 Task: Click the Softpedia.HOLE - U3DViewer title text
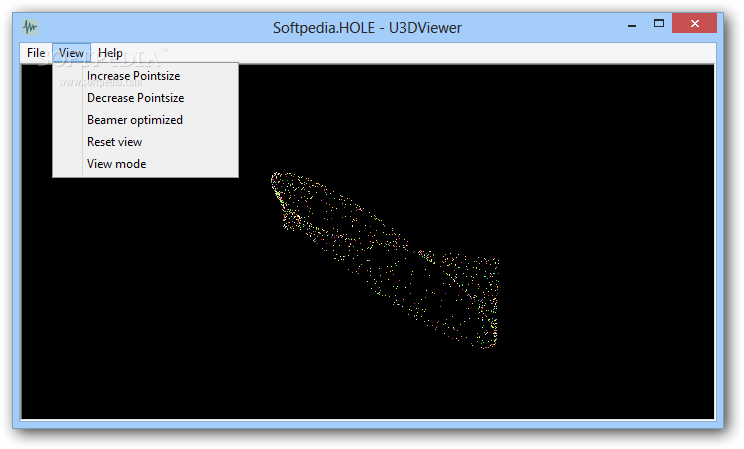click(x=367, y=28)
